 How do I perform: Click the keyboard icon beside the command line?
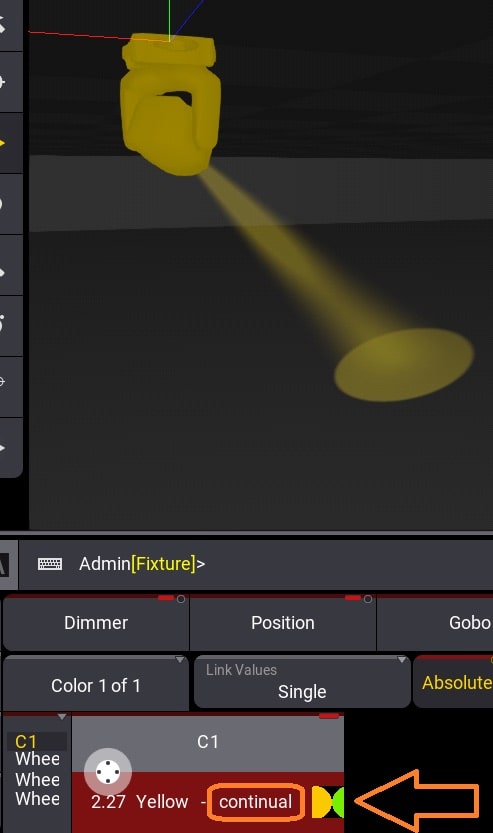50,564
